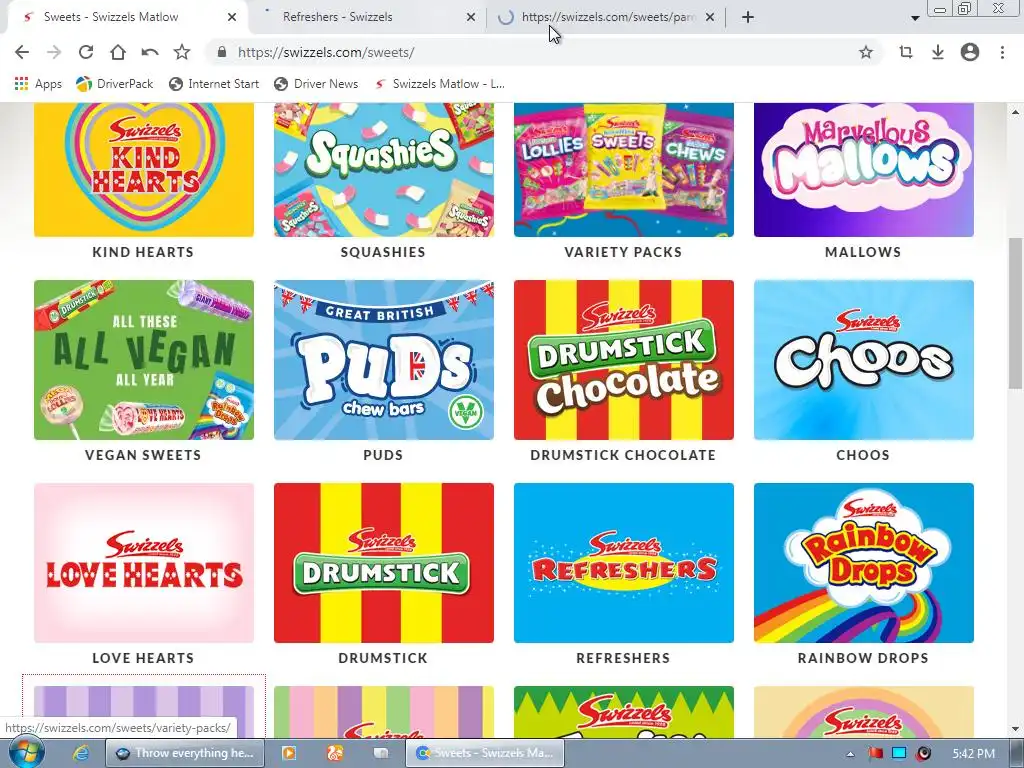
Task: Close the Refreshers - Swizzels tab
Action: (471, 17)
